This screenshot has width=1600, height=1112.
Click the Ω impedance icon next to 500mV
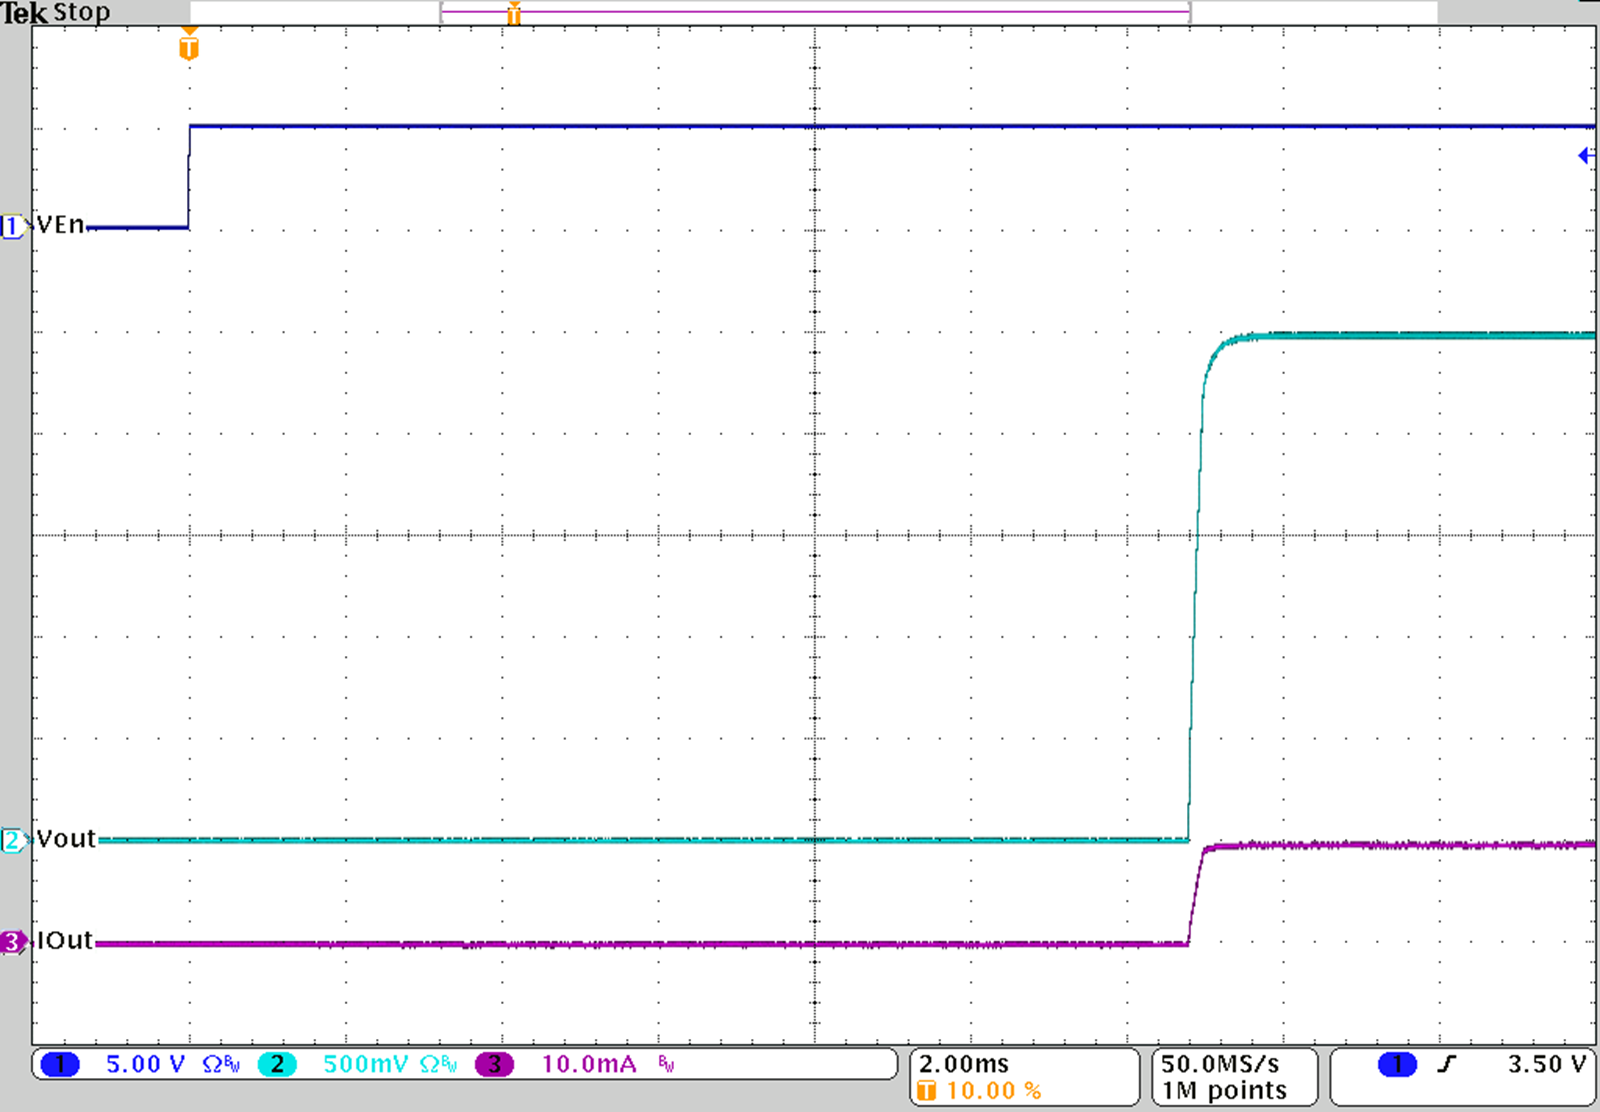click(x=428, y=1064)
